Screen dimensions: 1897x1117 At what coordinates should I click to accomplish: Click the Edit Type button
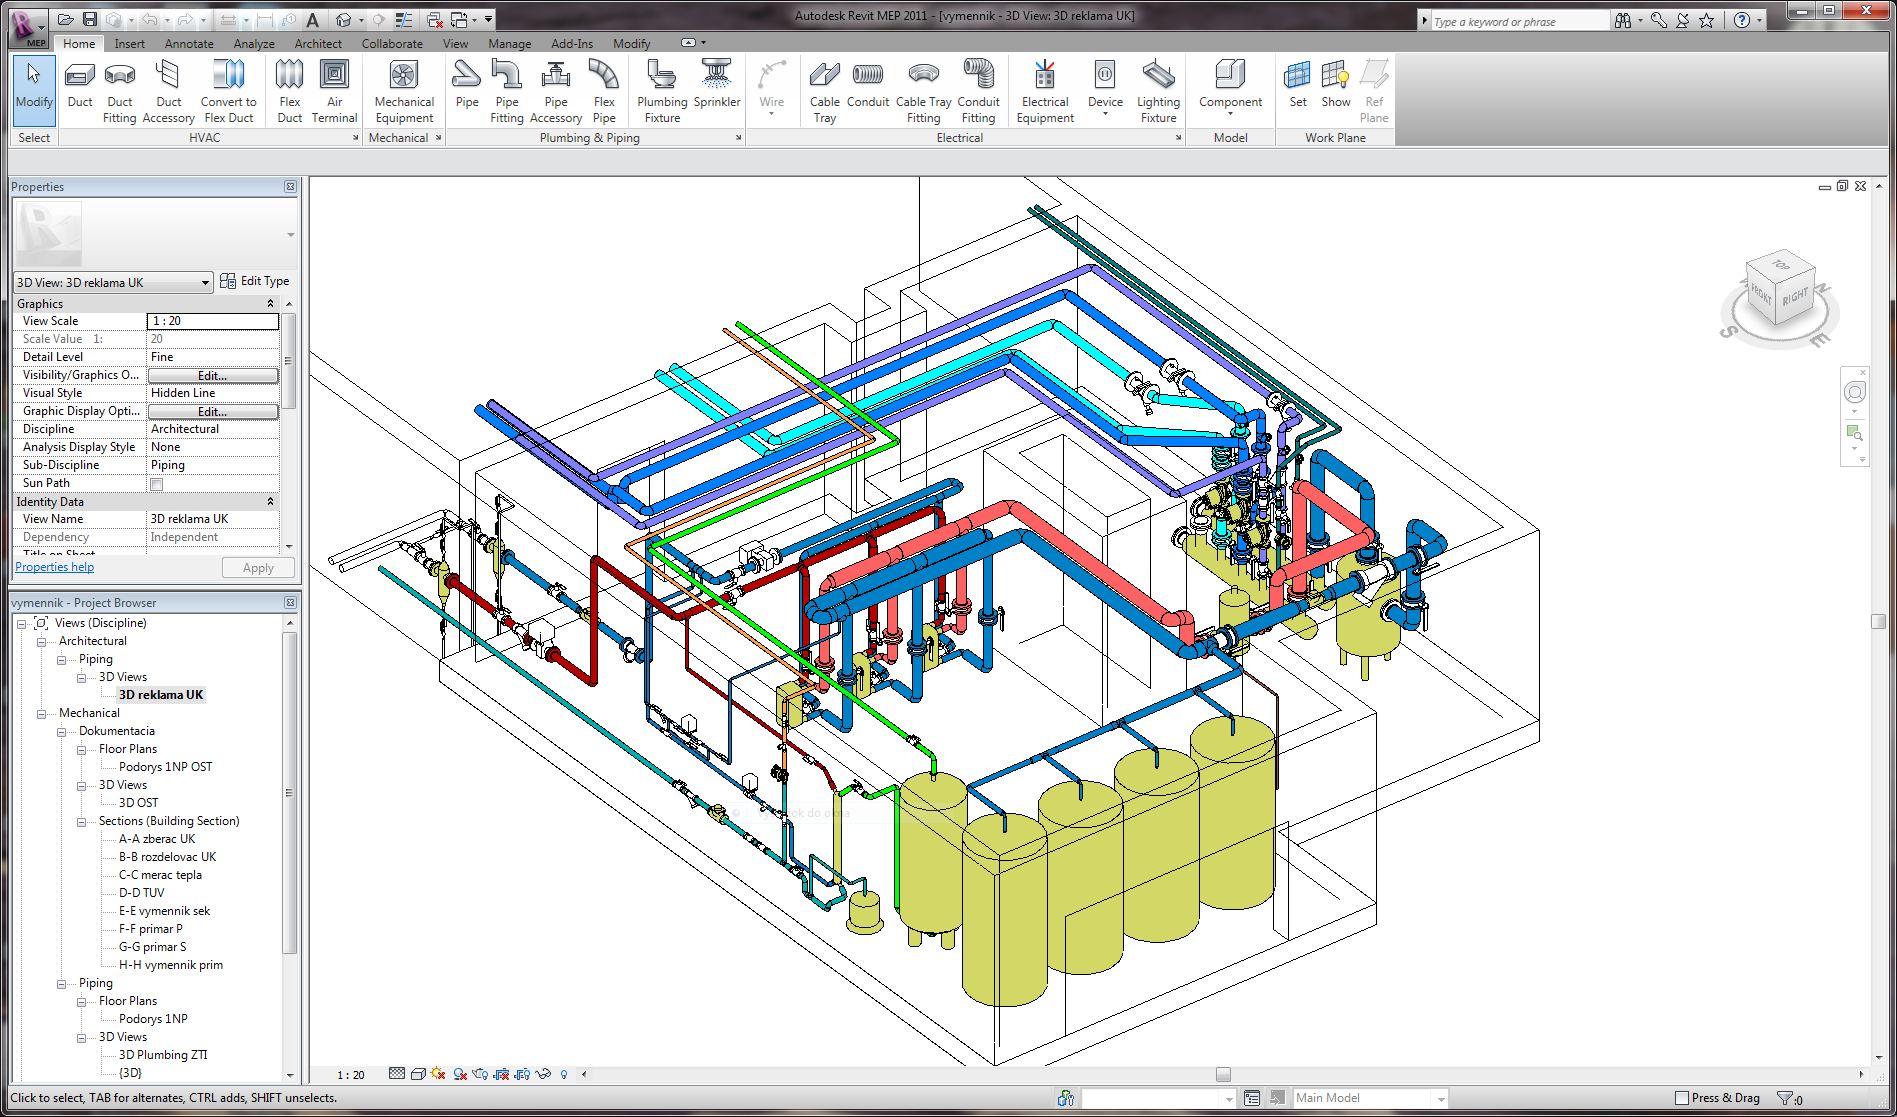(x=255, y=281)
